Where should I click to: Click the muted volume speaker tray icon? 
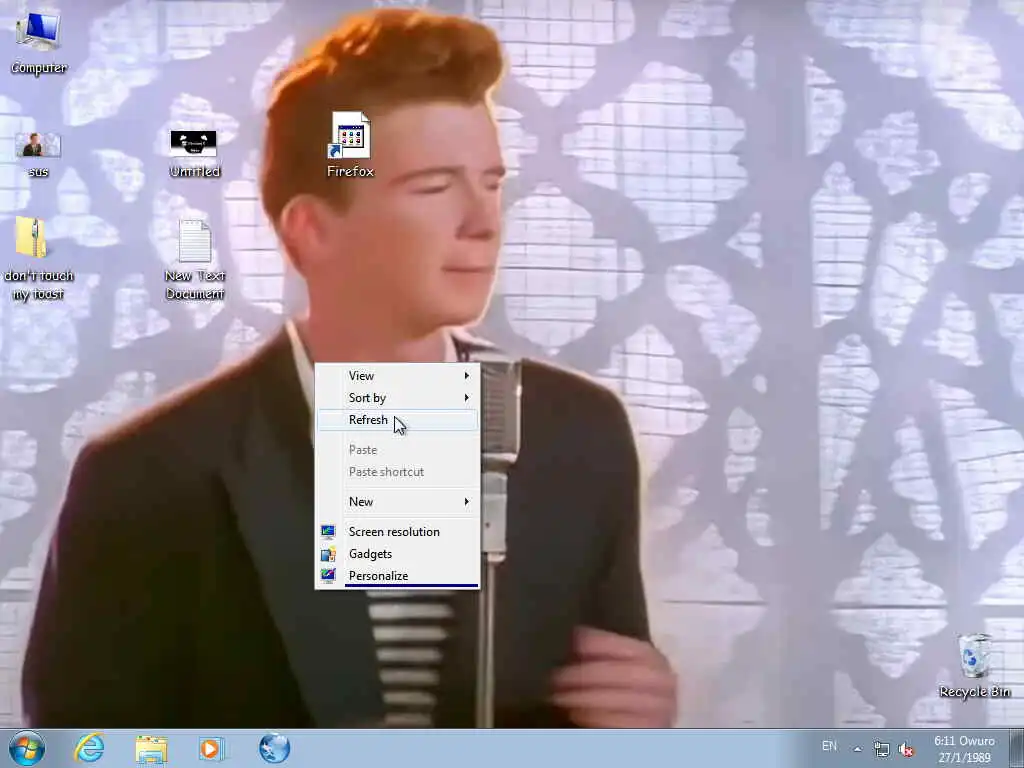tap(906, 749)
